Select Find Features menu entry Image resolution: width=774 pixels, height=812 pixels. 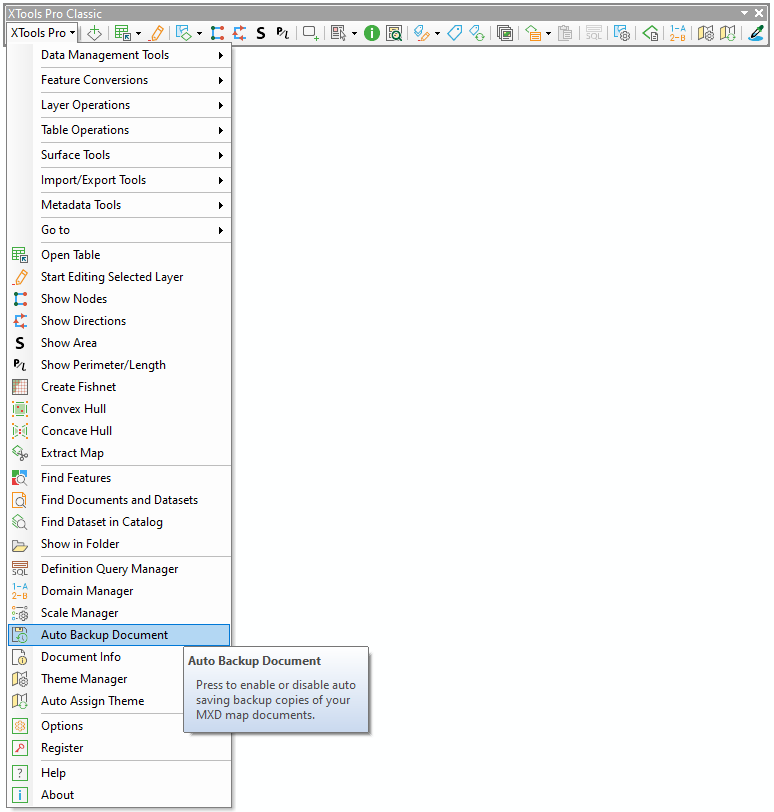pyautogui.click(x=119, y=478)
